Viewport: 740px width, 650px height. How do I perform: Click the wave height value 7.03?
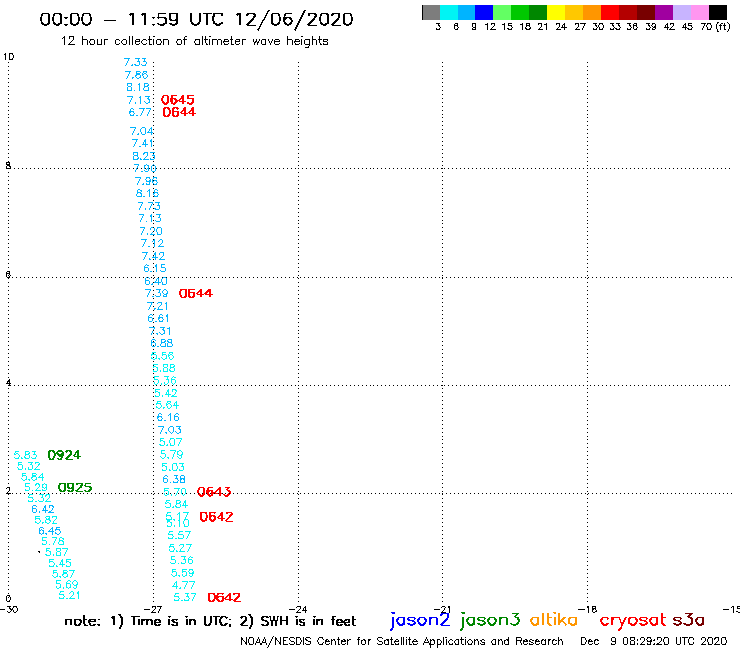click(169, 430)
